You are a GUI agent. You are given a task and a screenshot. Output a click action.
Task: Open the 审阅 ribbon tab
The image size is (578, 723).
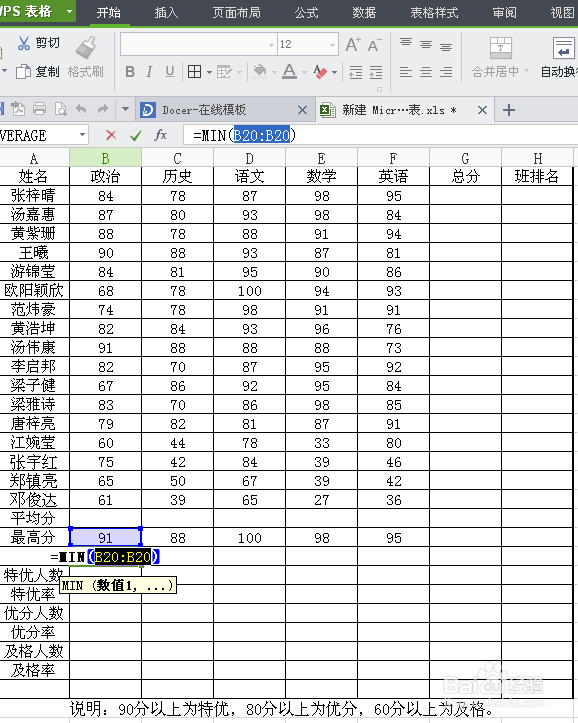(x=504, y=12)
